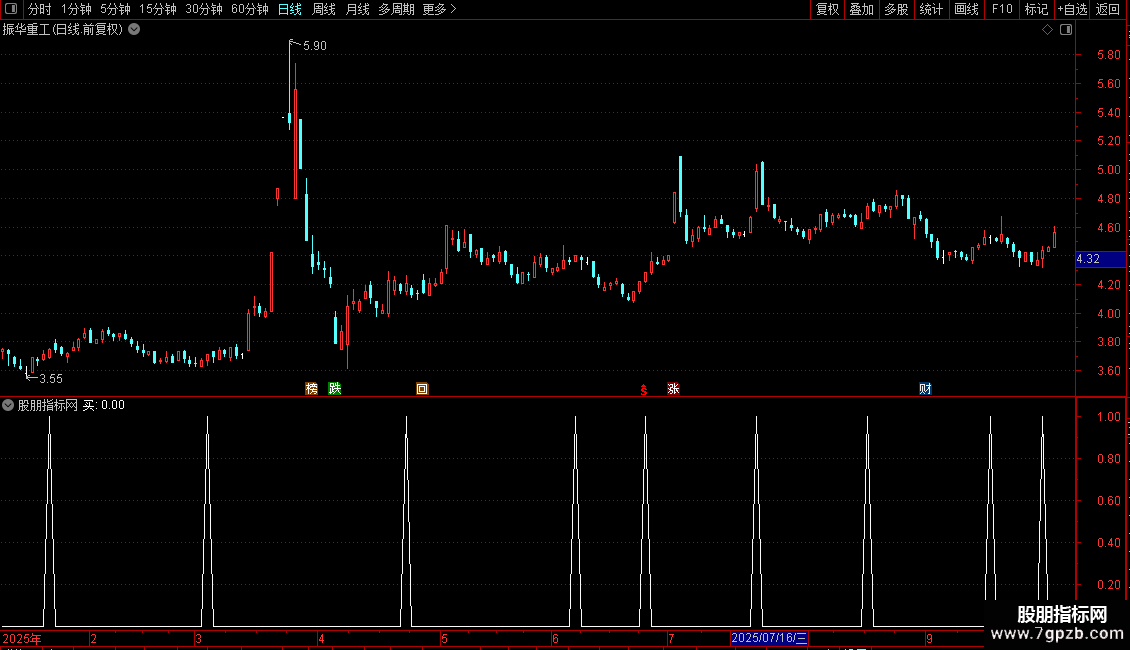1130x650 pixels.
Task: Click the 跌 event marker icon
Action: click(x=334, y=389)
